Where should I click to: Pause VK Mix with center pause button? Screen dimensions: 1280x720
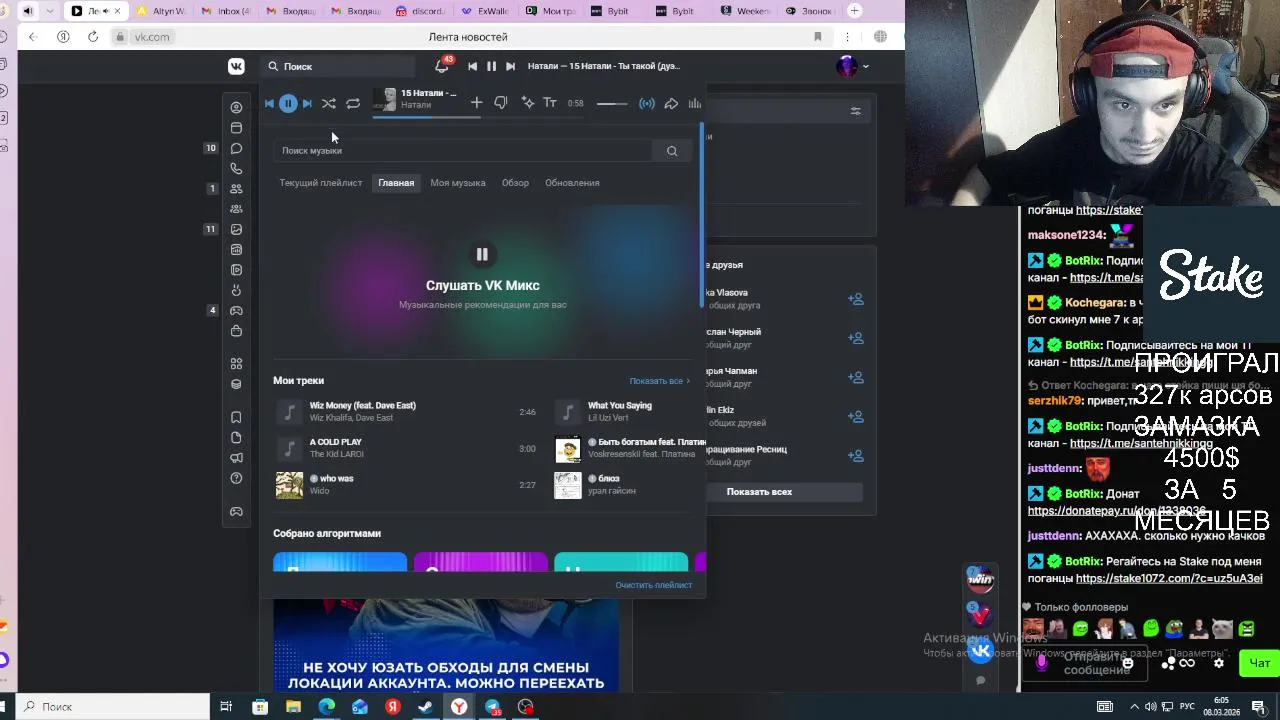(482, 255)
